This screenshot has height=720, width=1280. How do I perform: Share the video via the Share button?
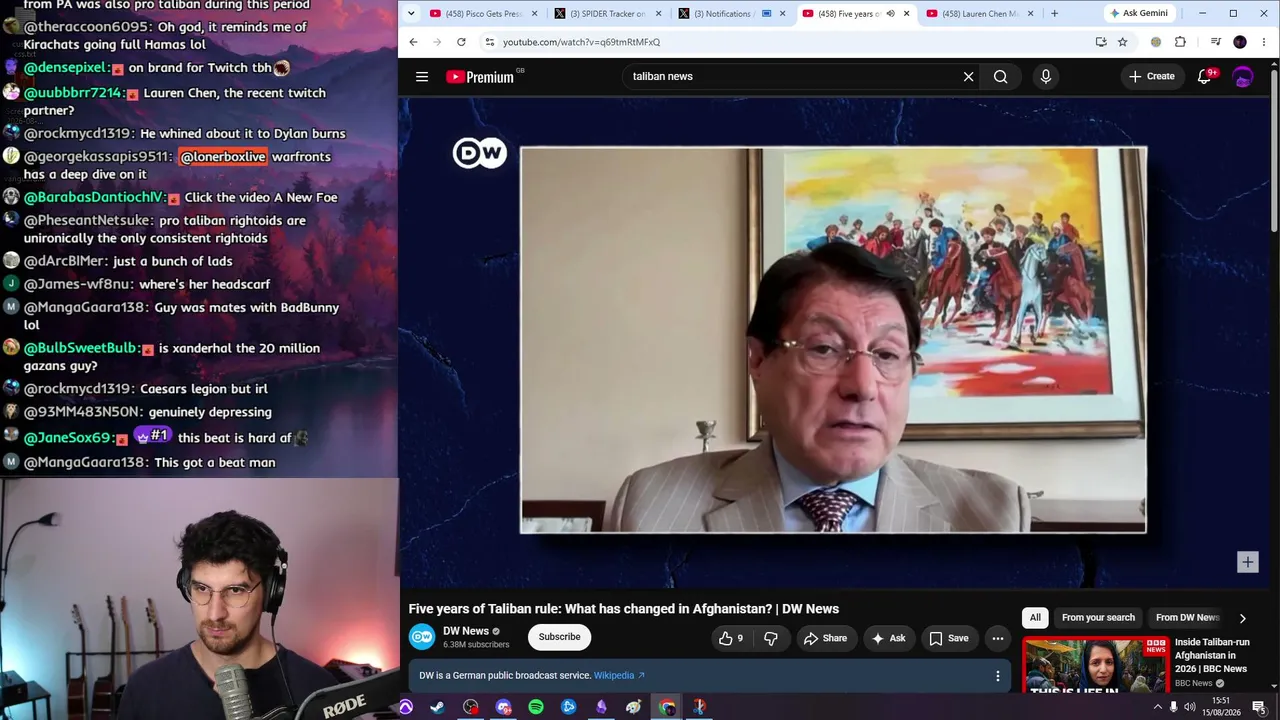coord(825,638)
